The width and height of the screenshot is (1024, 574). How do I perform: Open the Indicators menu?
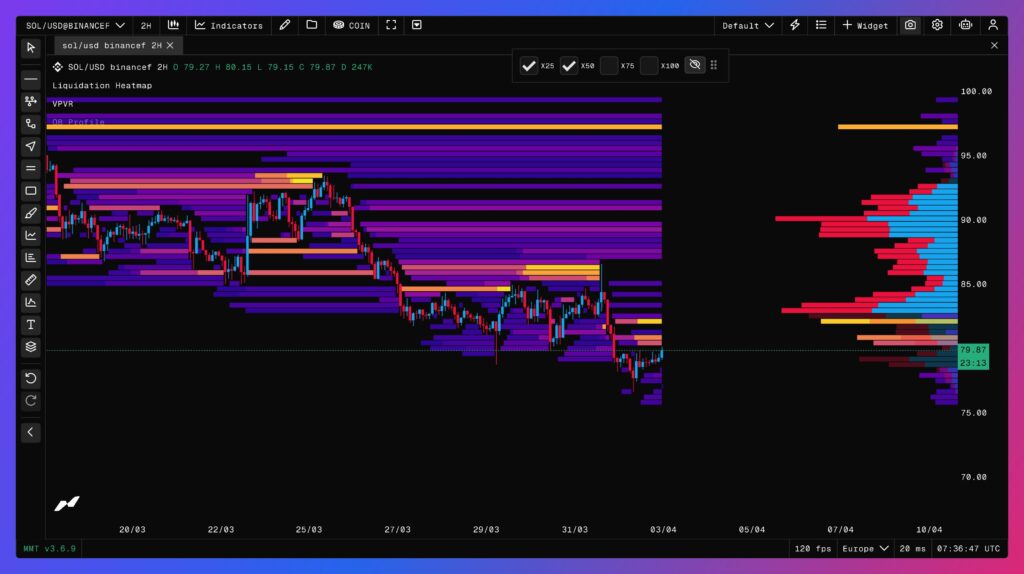pos(229,25)
